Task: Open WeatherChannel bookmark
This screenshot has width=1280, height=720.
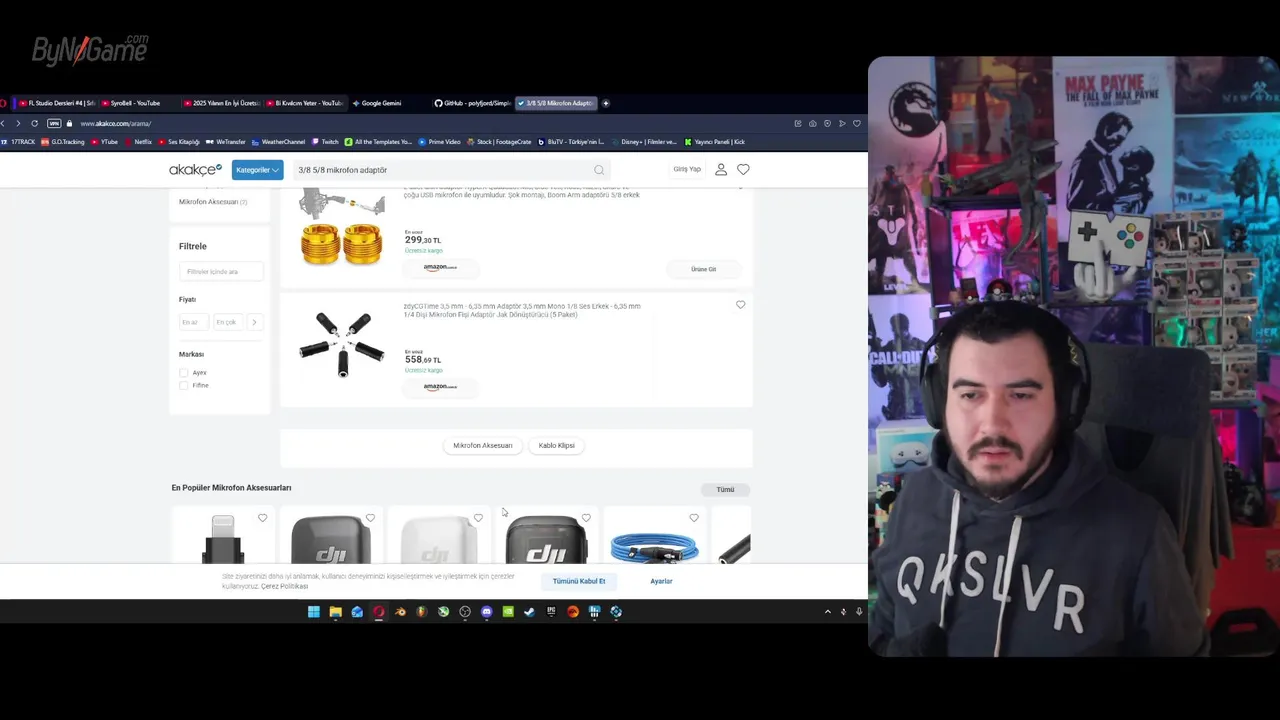Action: pos(279,142)
